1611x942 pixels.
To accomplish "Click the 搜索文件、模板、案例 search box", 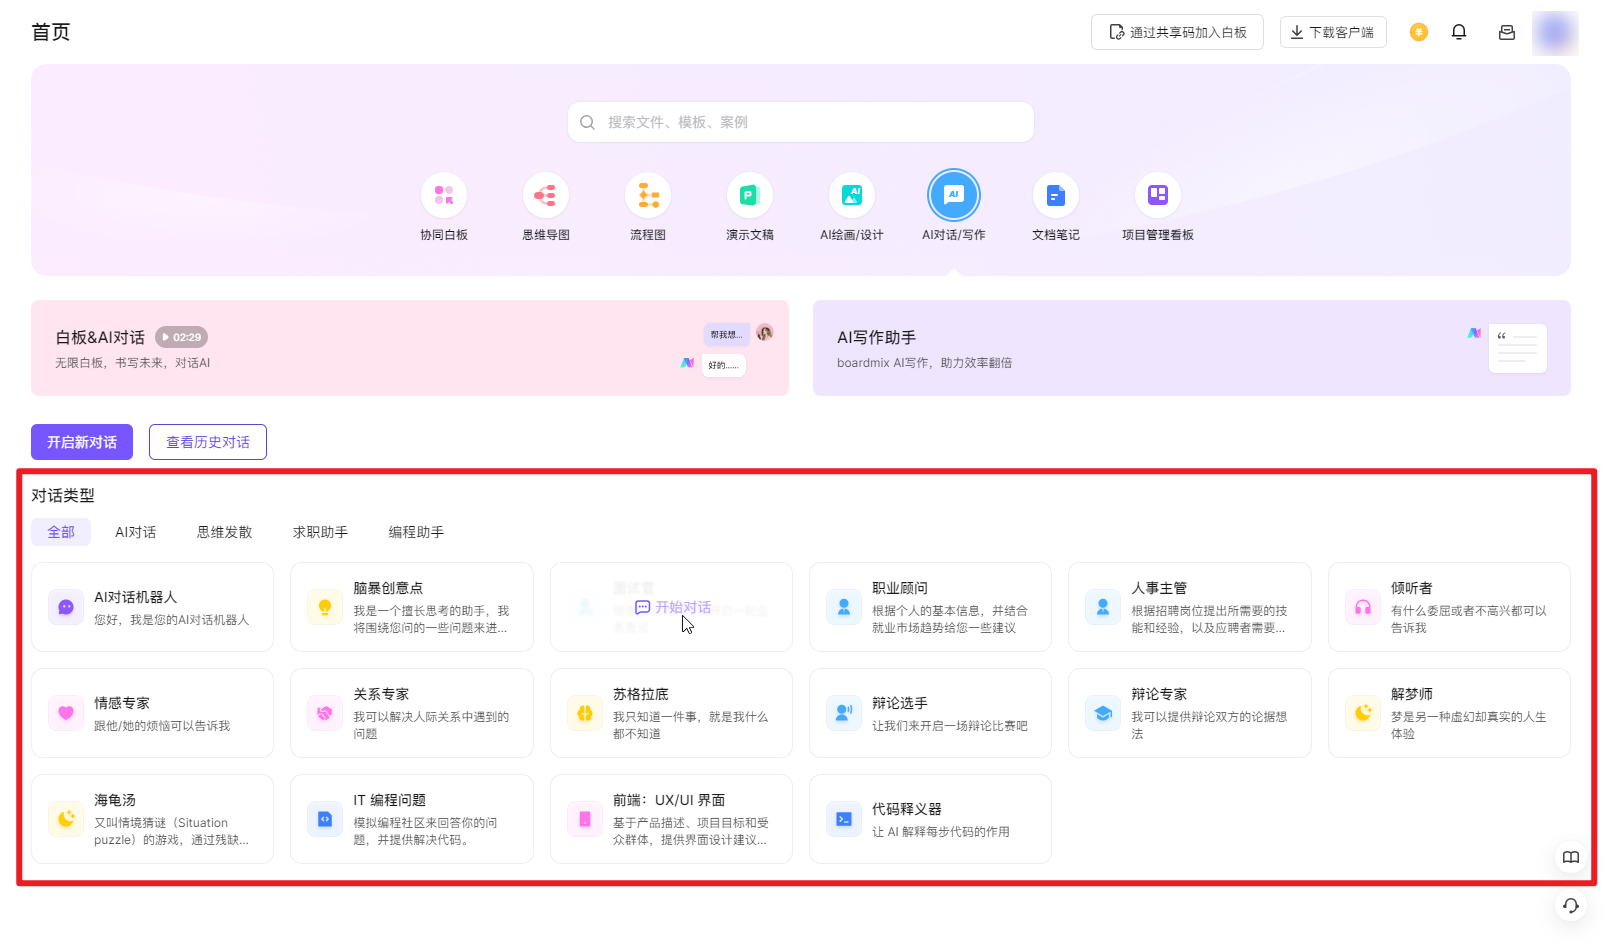I will point(800,121).
